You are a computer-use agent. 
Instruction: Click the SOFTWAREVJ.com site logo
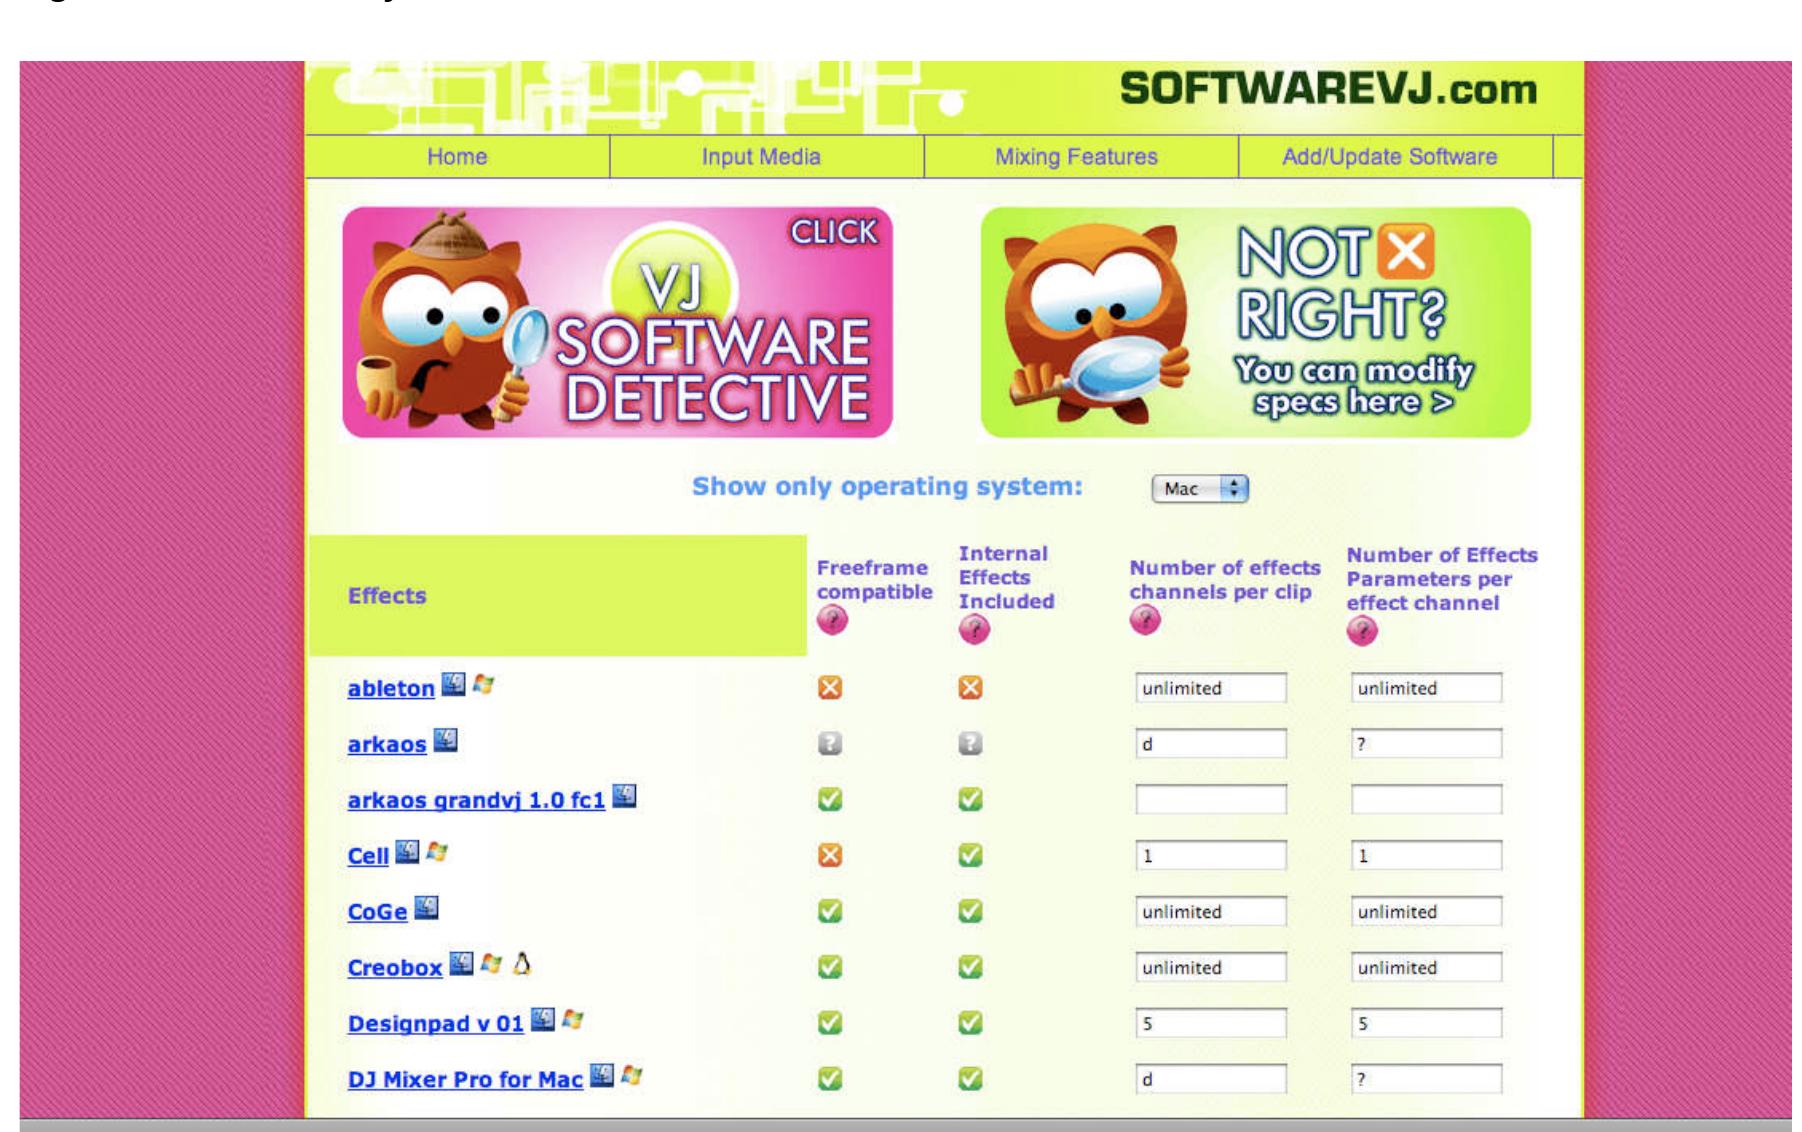click(1328, 89)
